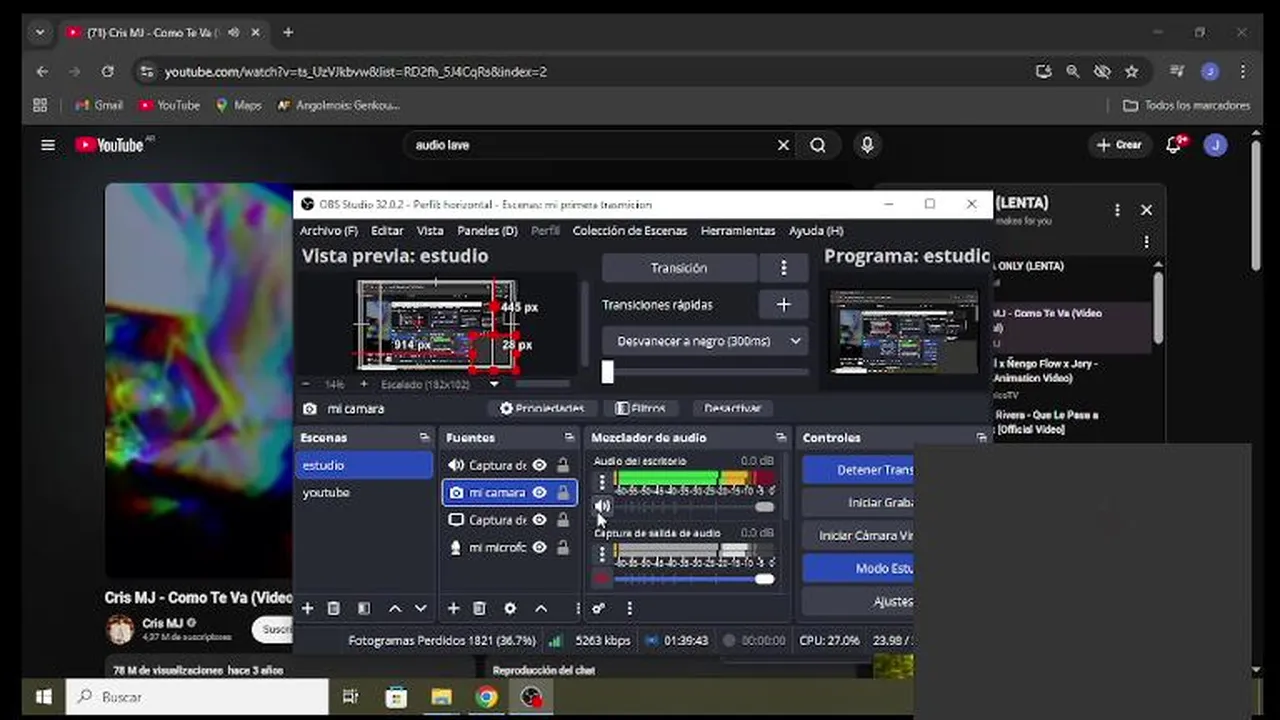The height and width of the screenshot is (720, 1280).
Task: Open source properties gear in Fuentes toolbar
Action: coord(510,608)
